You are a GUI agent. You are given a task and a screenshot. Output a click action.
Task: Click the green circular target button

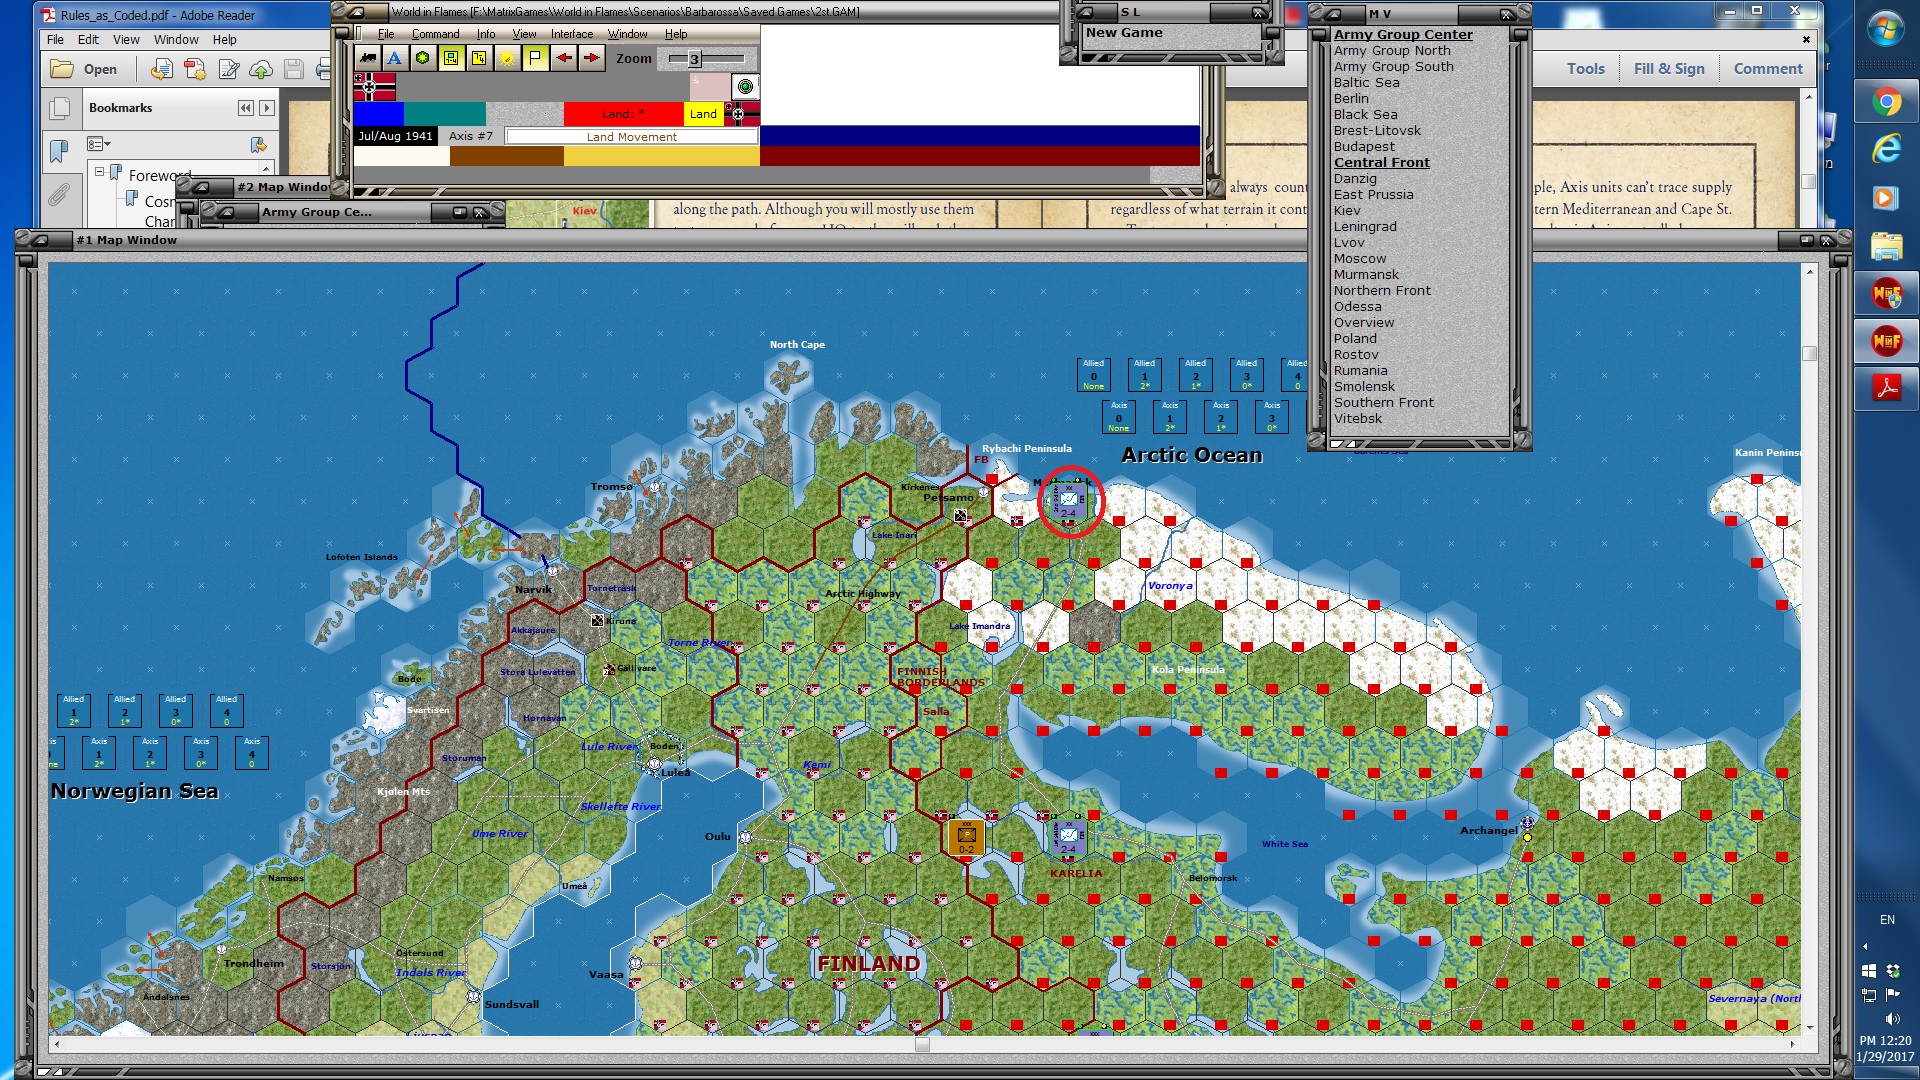(745, 87)
